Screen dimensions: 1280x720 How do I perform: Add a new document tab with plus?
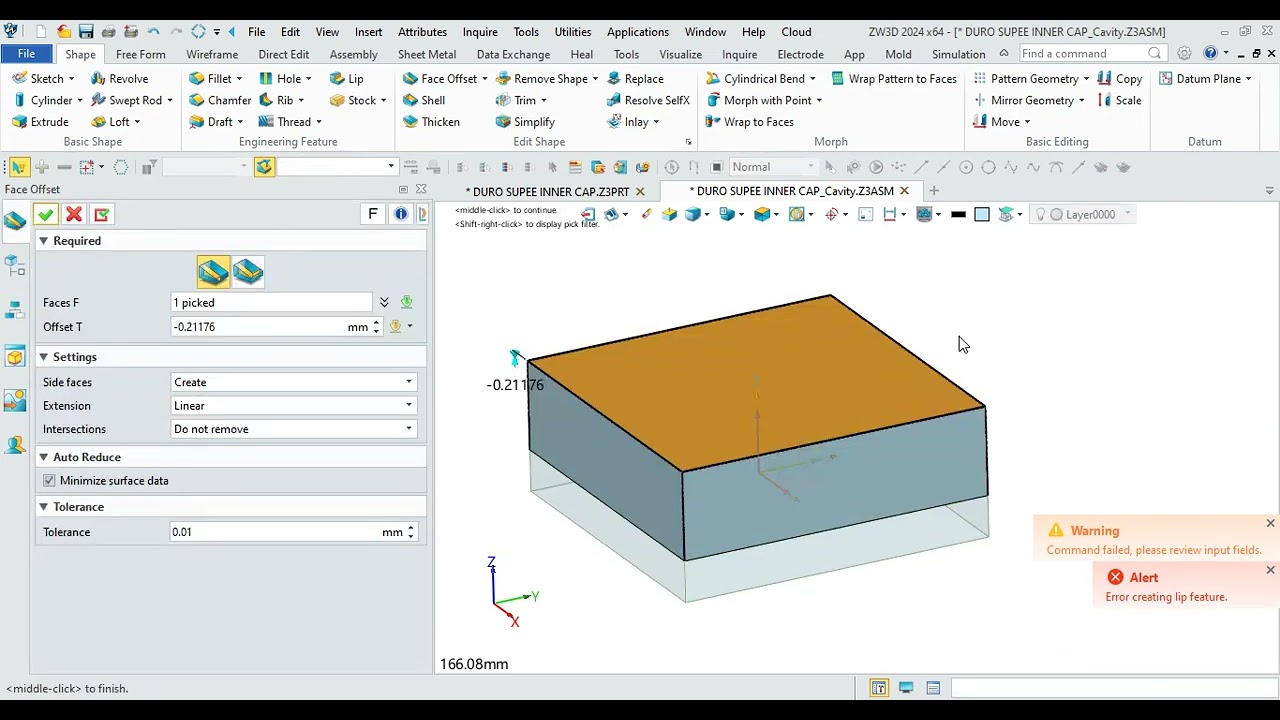click(x=934, y=191)
